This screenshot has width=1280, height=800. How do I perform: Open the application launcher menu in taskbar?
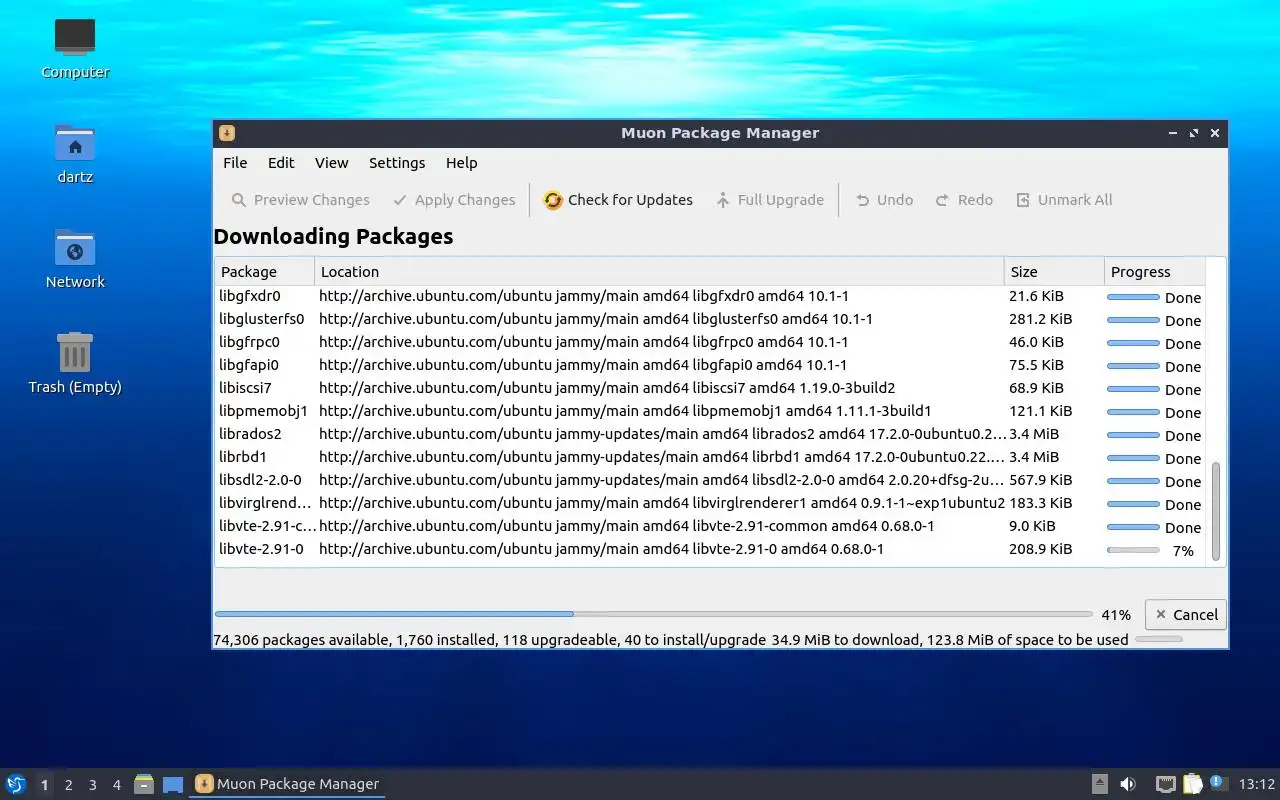[16, 784]
